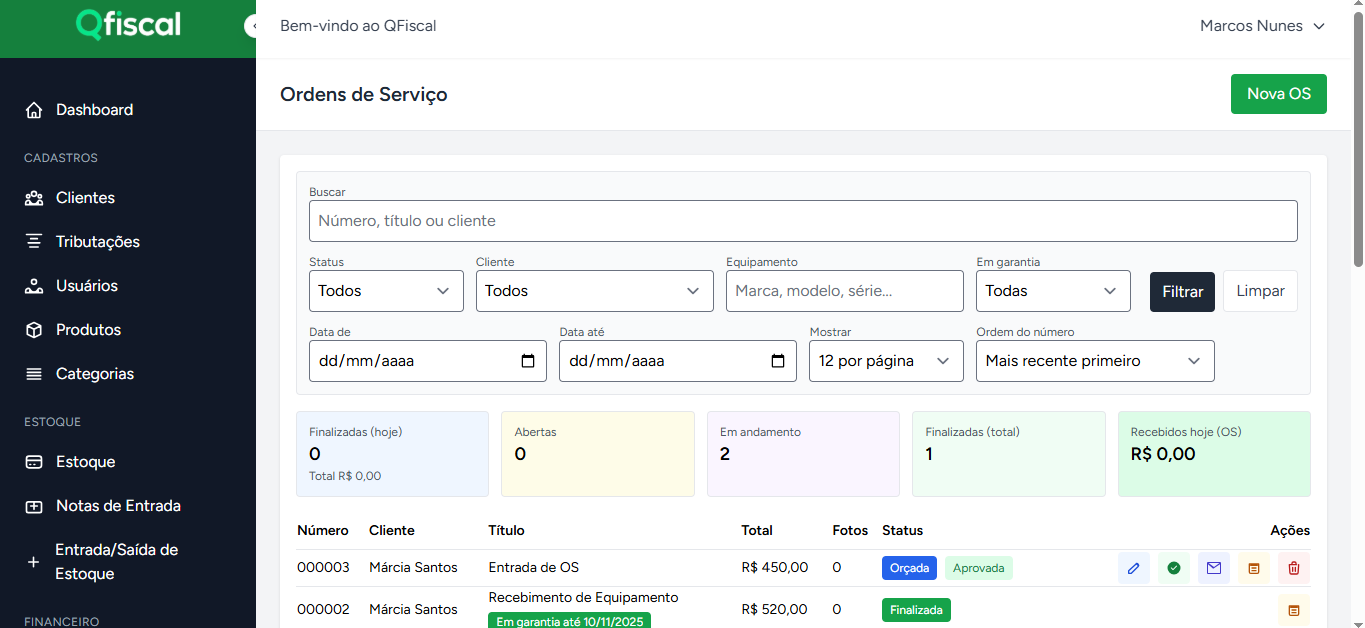Change the Ordem do número sort dropdown
This screenshot has height=628, width=1365.
[x=1094, y=361]
